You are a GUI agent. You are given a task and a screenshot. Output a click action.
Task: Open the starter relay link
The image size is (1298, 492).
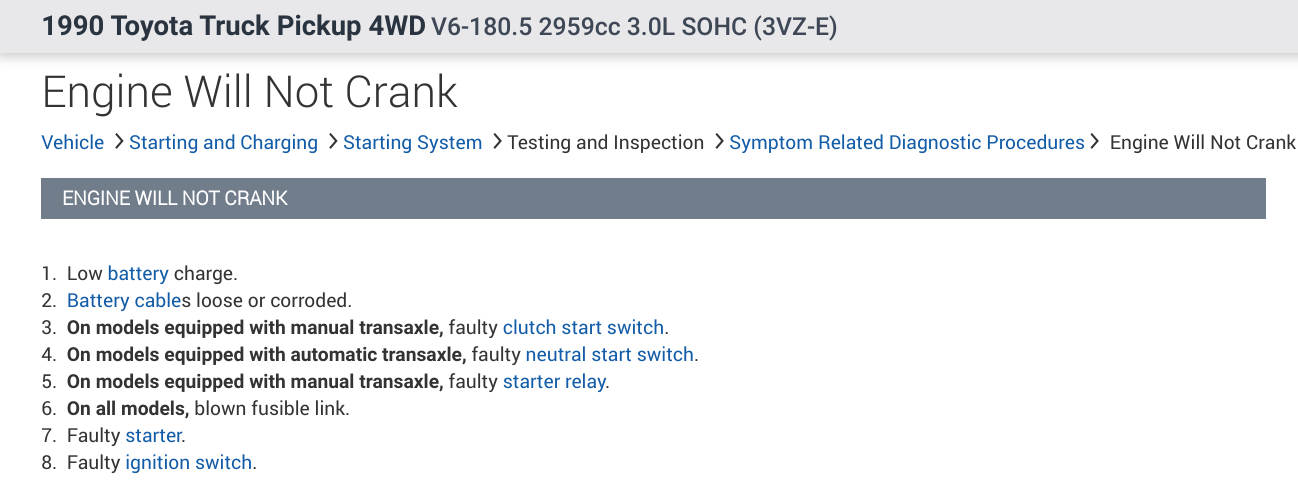554,381
